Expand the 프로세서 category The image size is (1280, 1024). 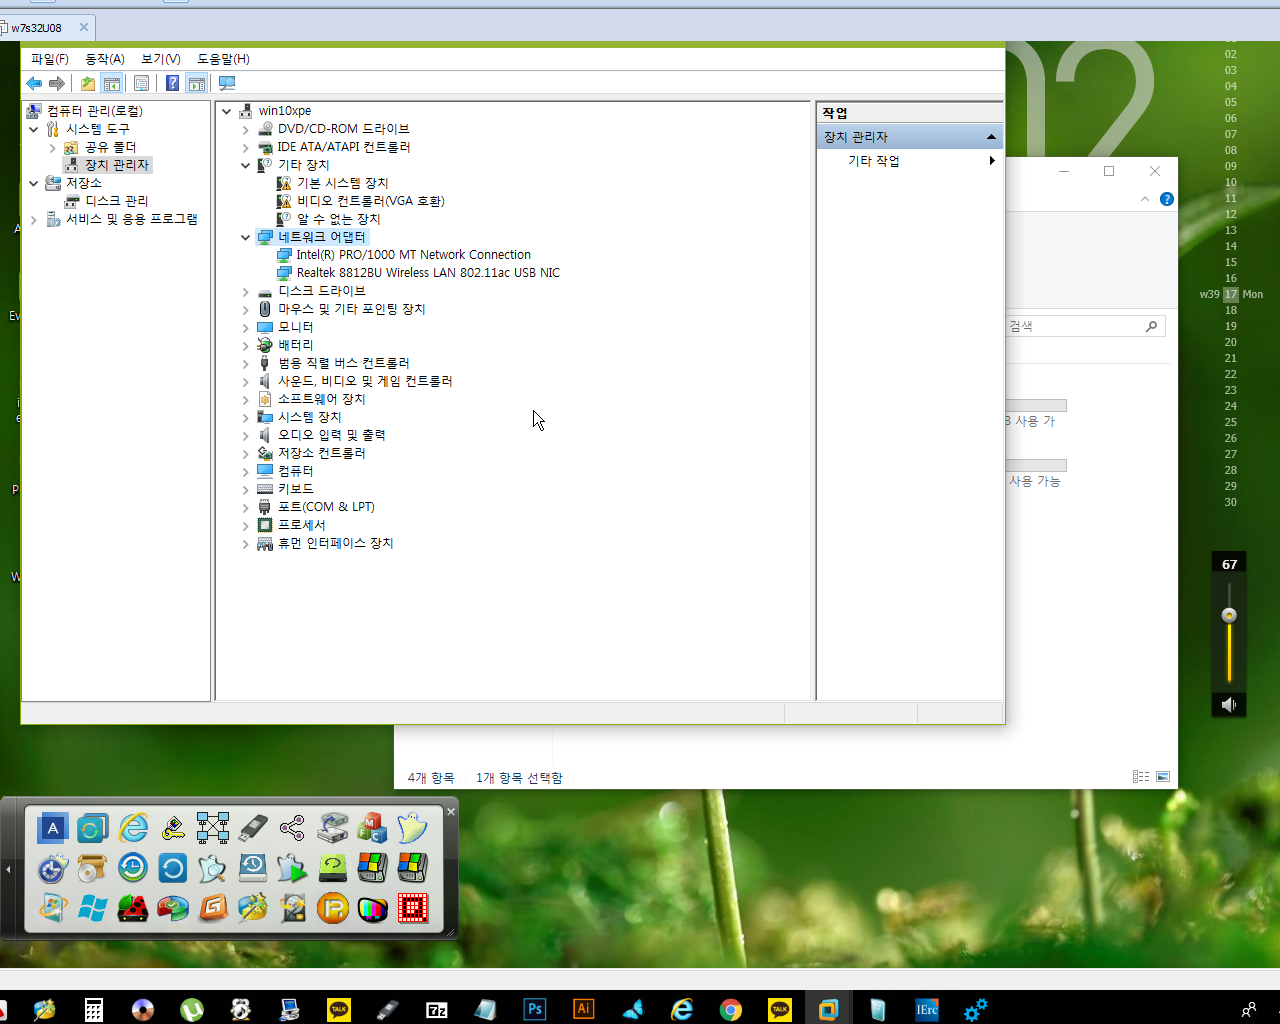(x=246, y=525)
